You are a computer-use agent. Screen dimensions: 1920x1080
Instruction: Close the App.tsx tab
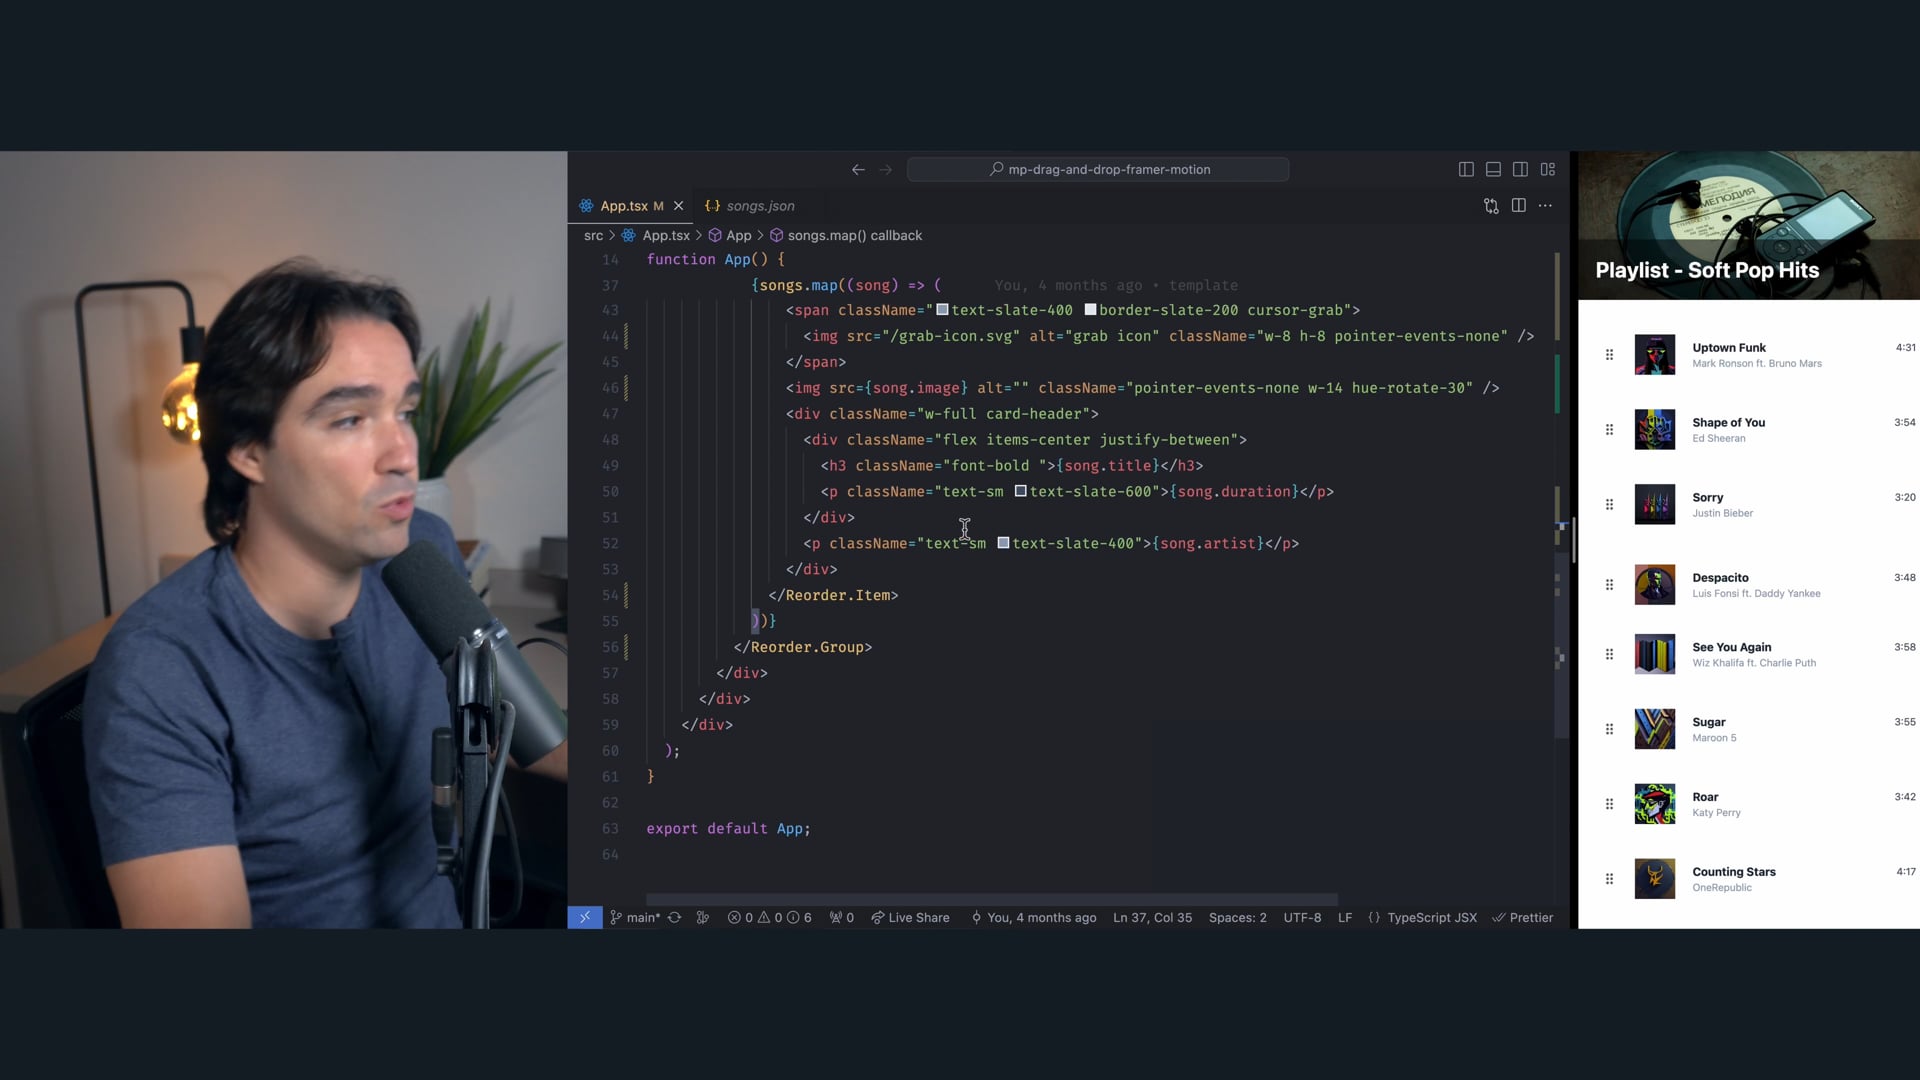678,206
